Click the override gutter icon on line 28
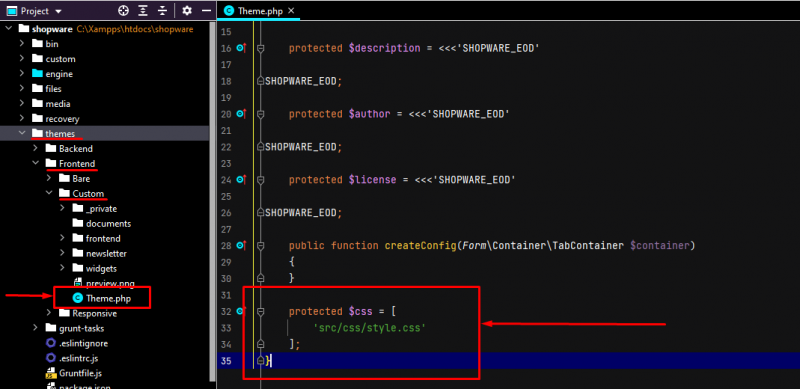Screen dimensions: 800x389 [x=241, y=246]
